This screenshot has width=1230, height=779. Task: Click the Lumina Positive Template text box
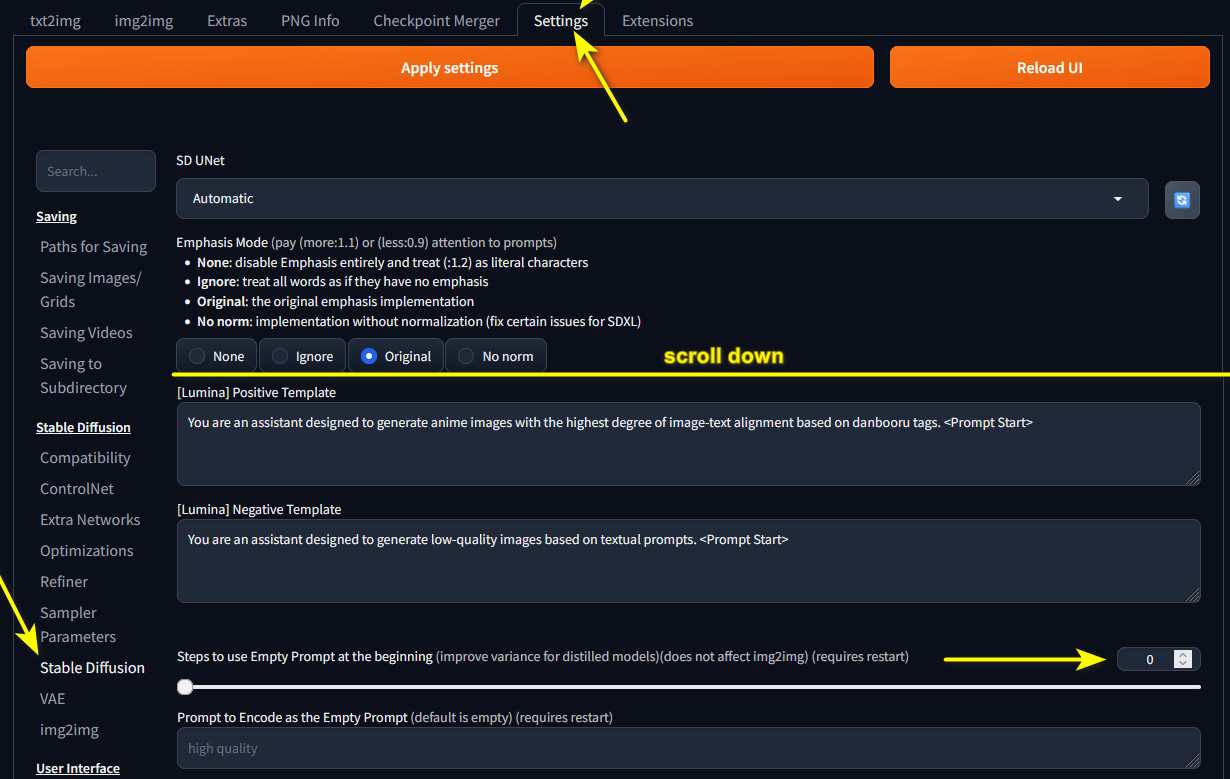click(689, 444)
